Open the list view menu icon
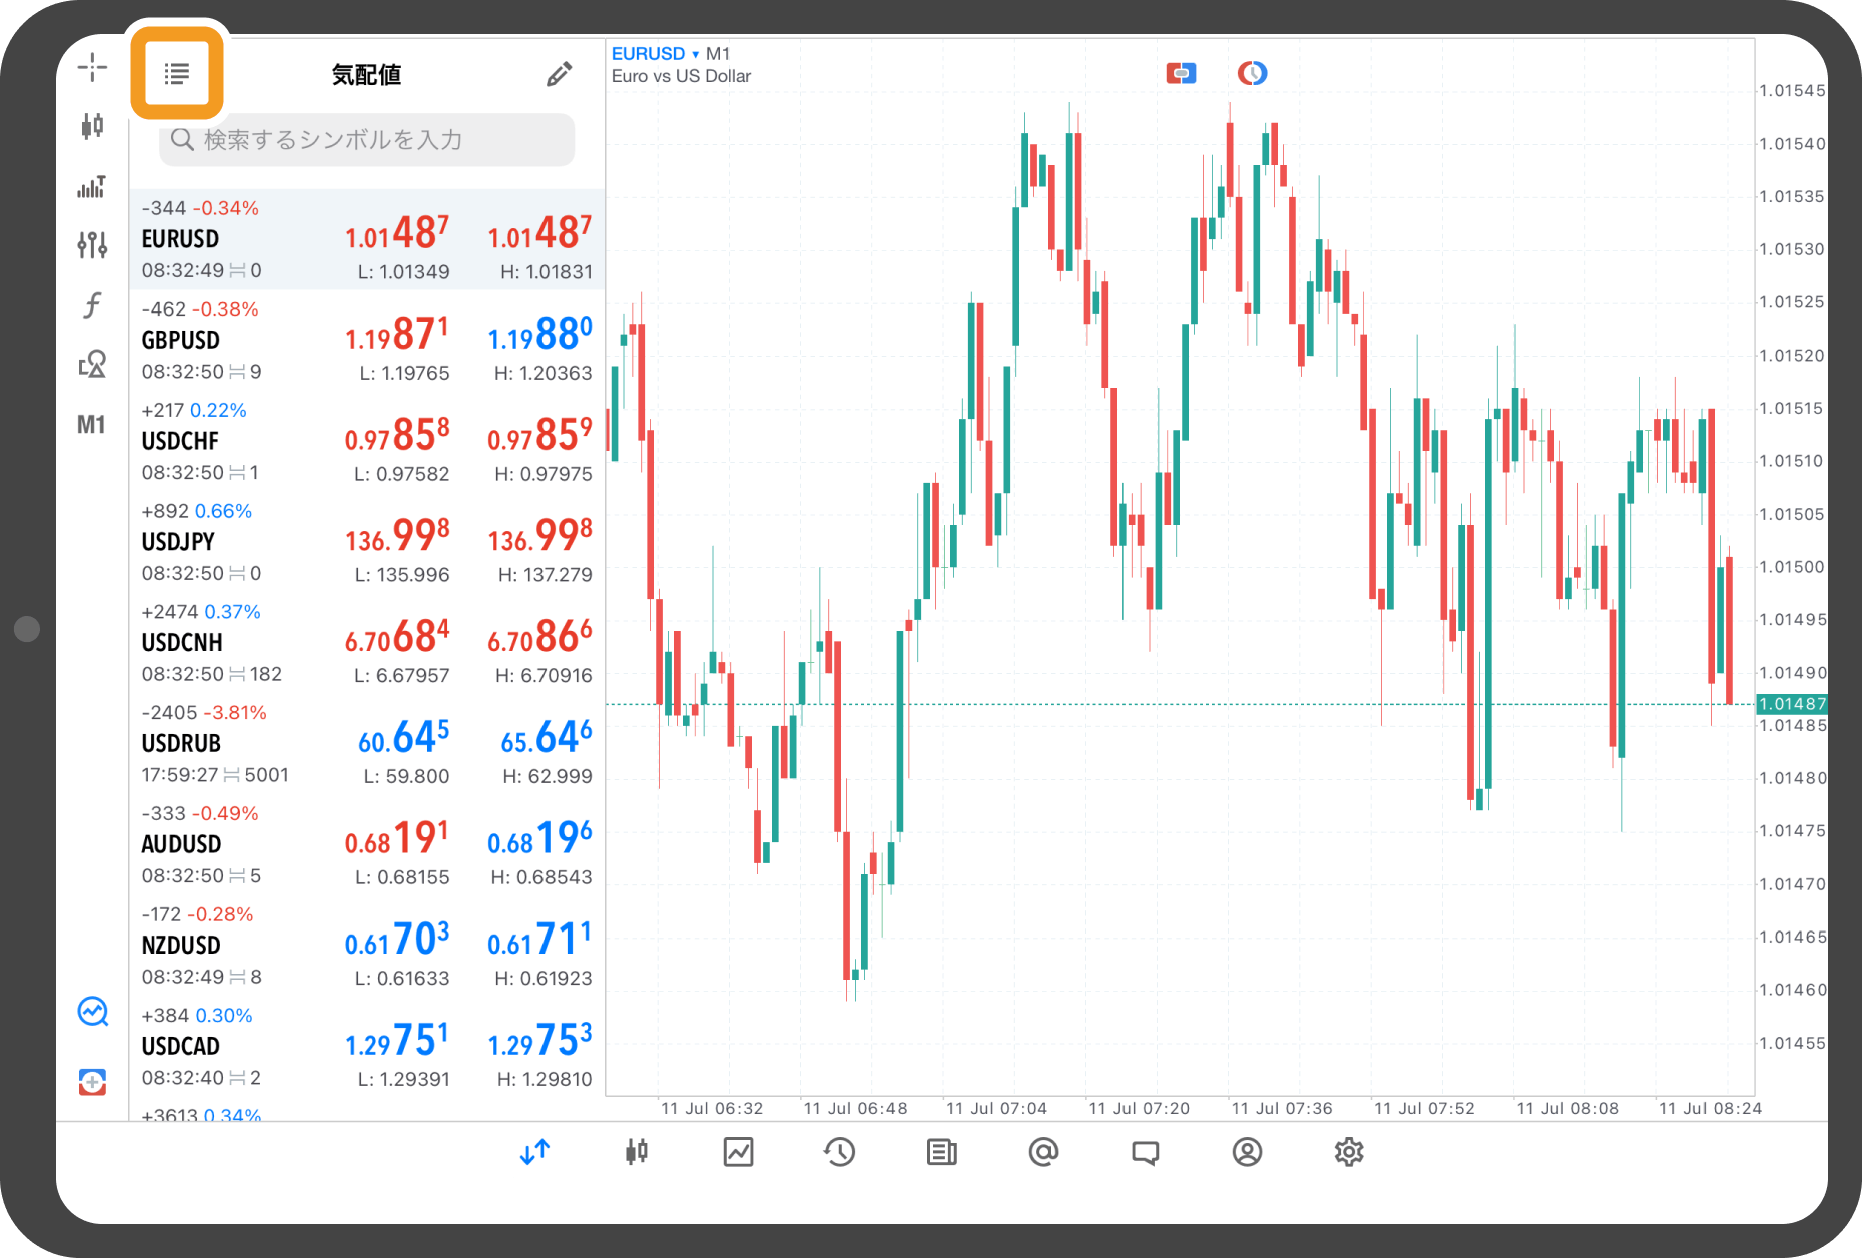The image size is (1862, 1258). (177, 74)
